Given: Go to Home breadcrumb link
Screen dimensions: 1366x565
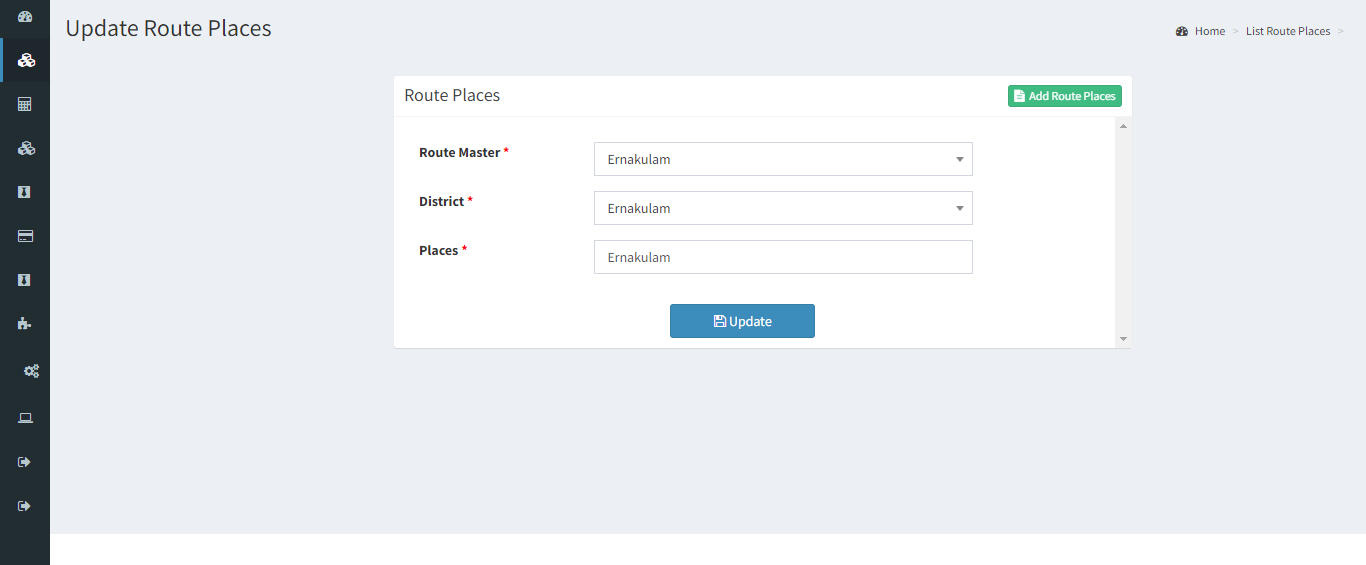Looking at the screenshot, I should point(1210,31).
